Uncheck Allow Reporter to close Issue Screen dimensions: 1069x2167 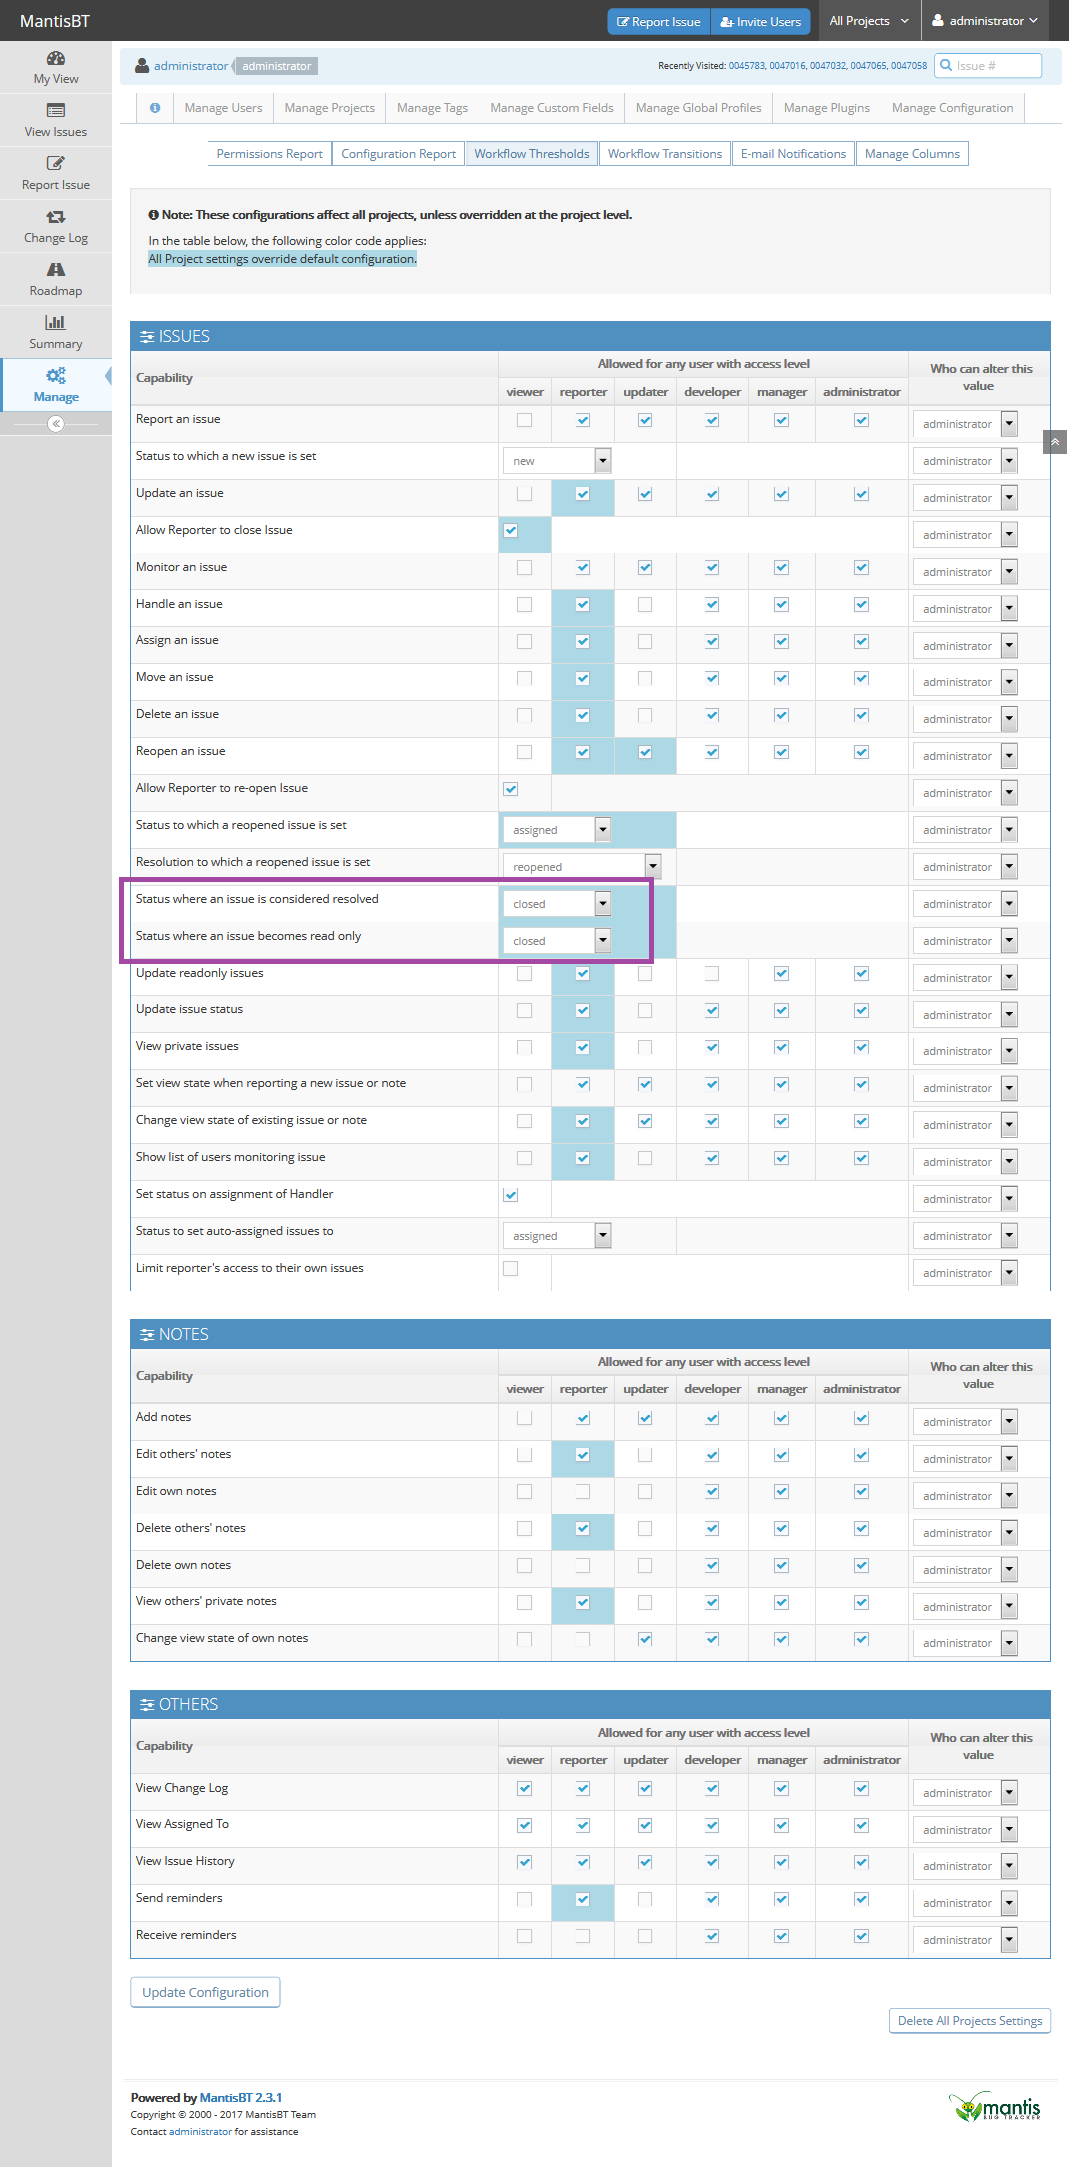(x=511, y=531)
